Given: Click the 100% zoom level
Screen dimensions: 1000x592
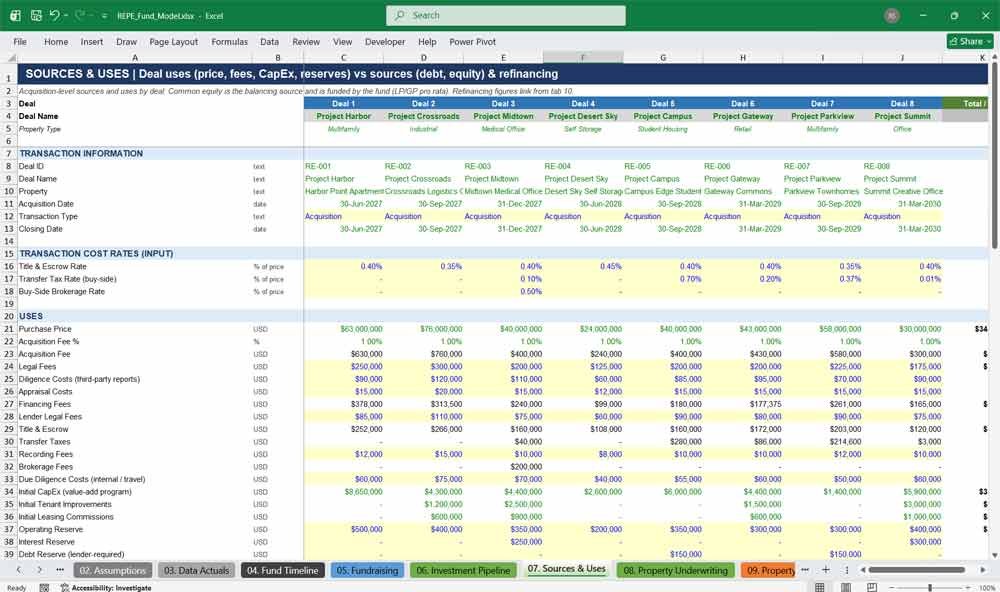Looking at the screenshot, I should pos(987,588).
